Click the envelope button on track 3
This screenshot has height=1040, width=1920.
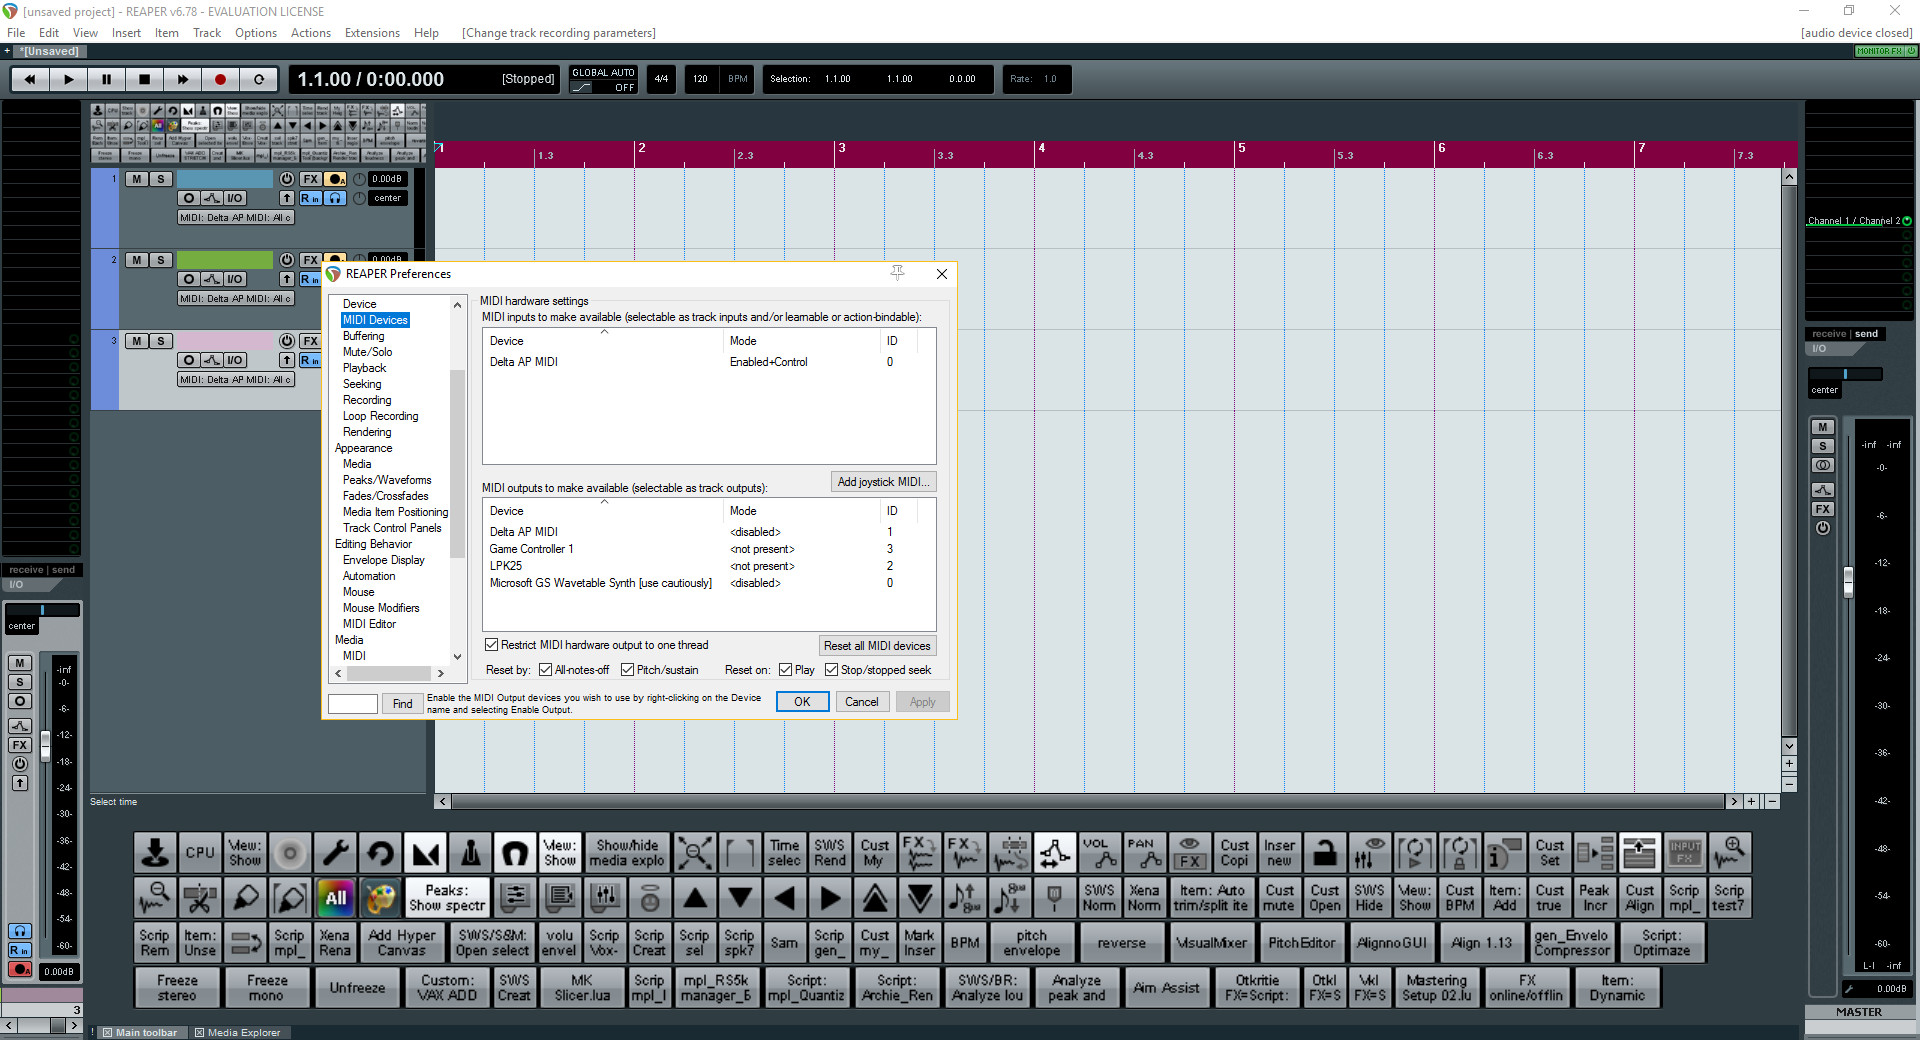pyautogui.click(x=212, y=360)
